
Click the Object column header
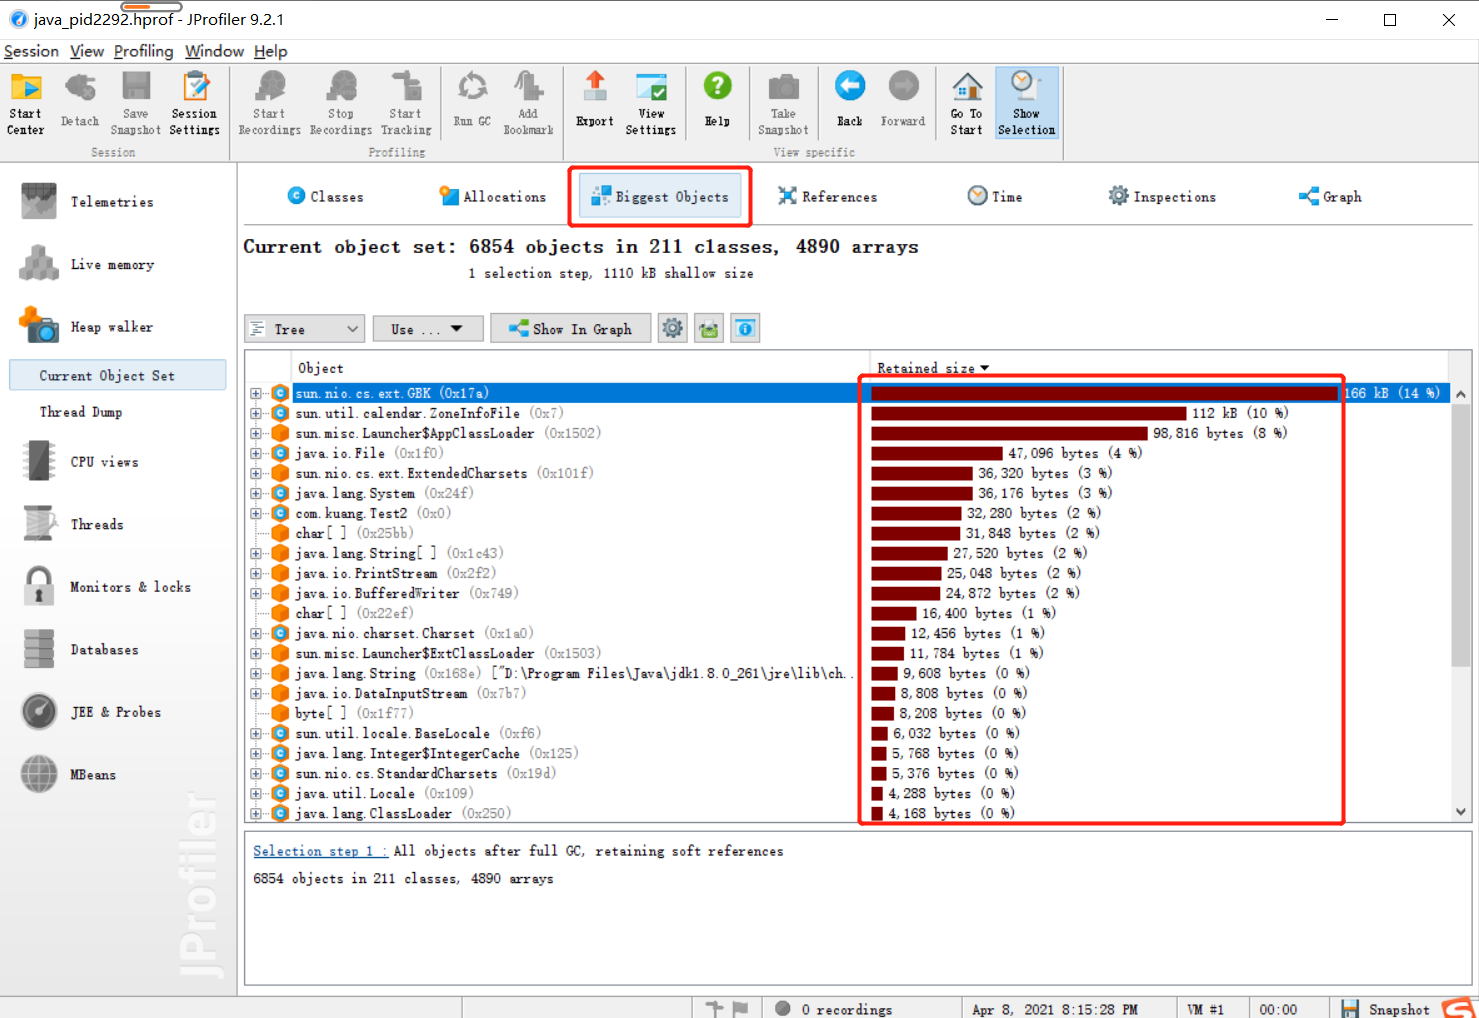[320, 368]
